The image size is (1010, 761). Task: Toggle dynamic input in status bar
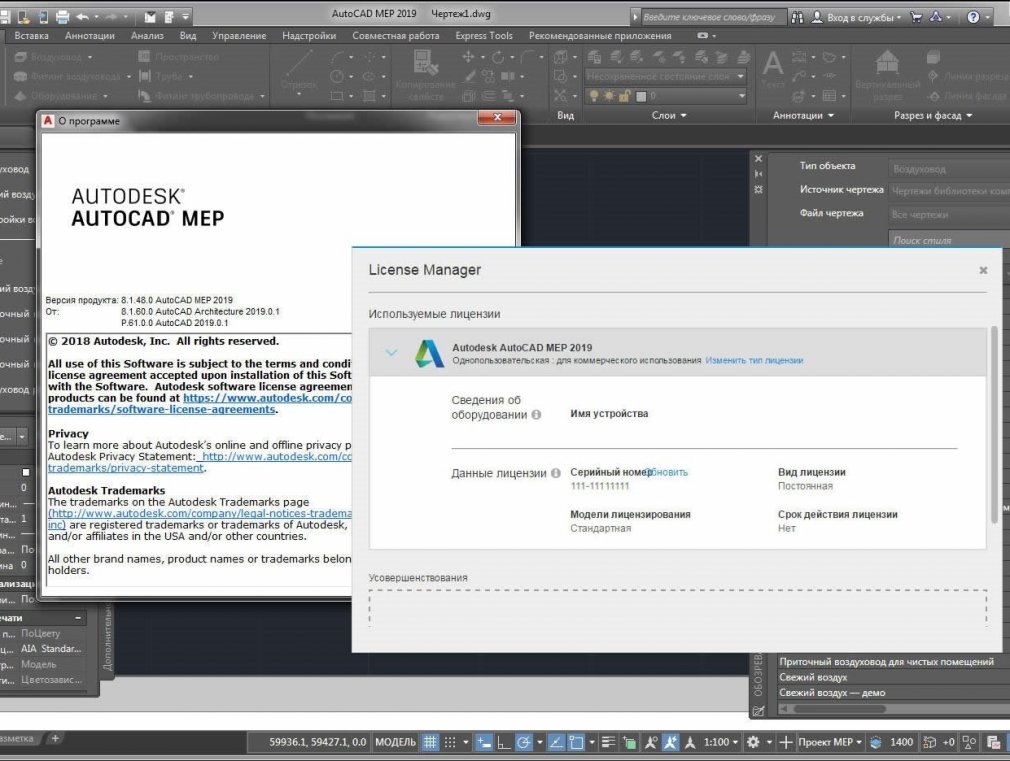point(483,742)
